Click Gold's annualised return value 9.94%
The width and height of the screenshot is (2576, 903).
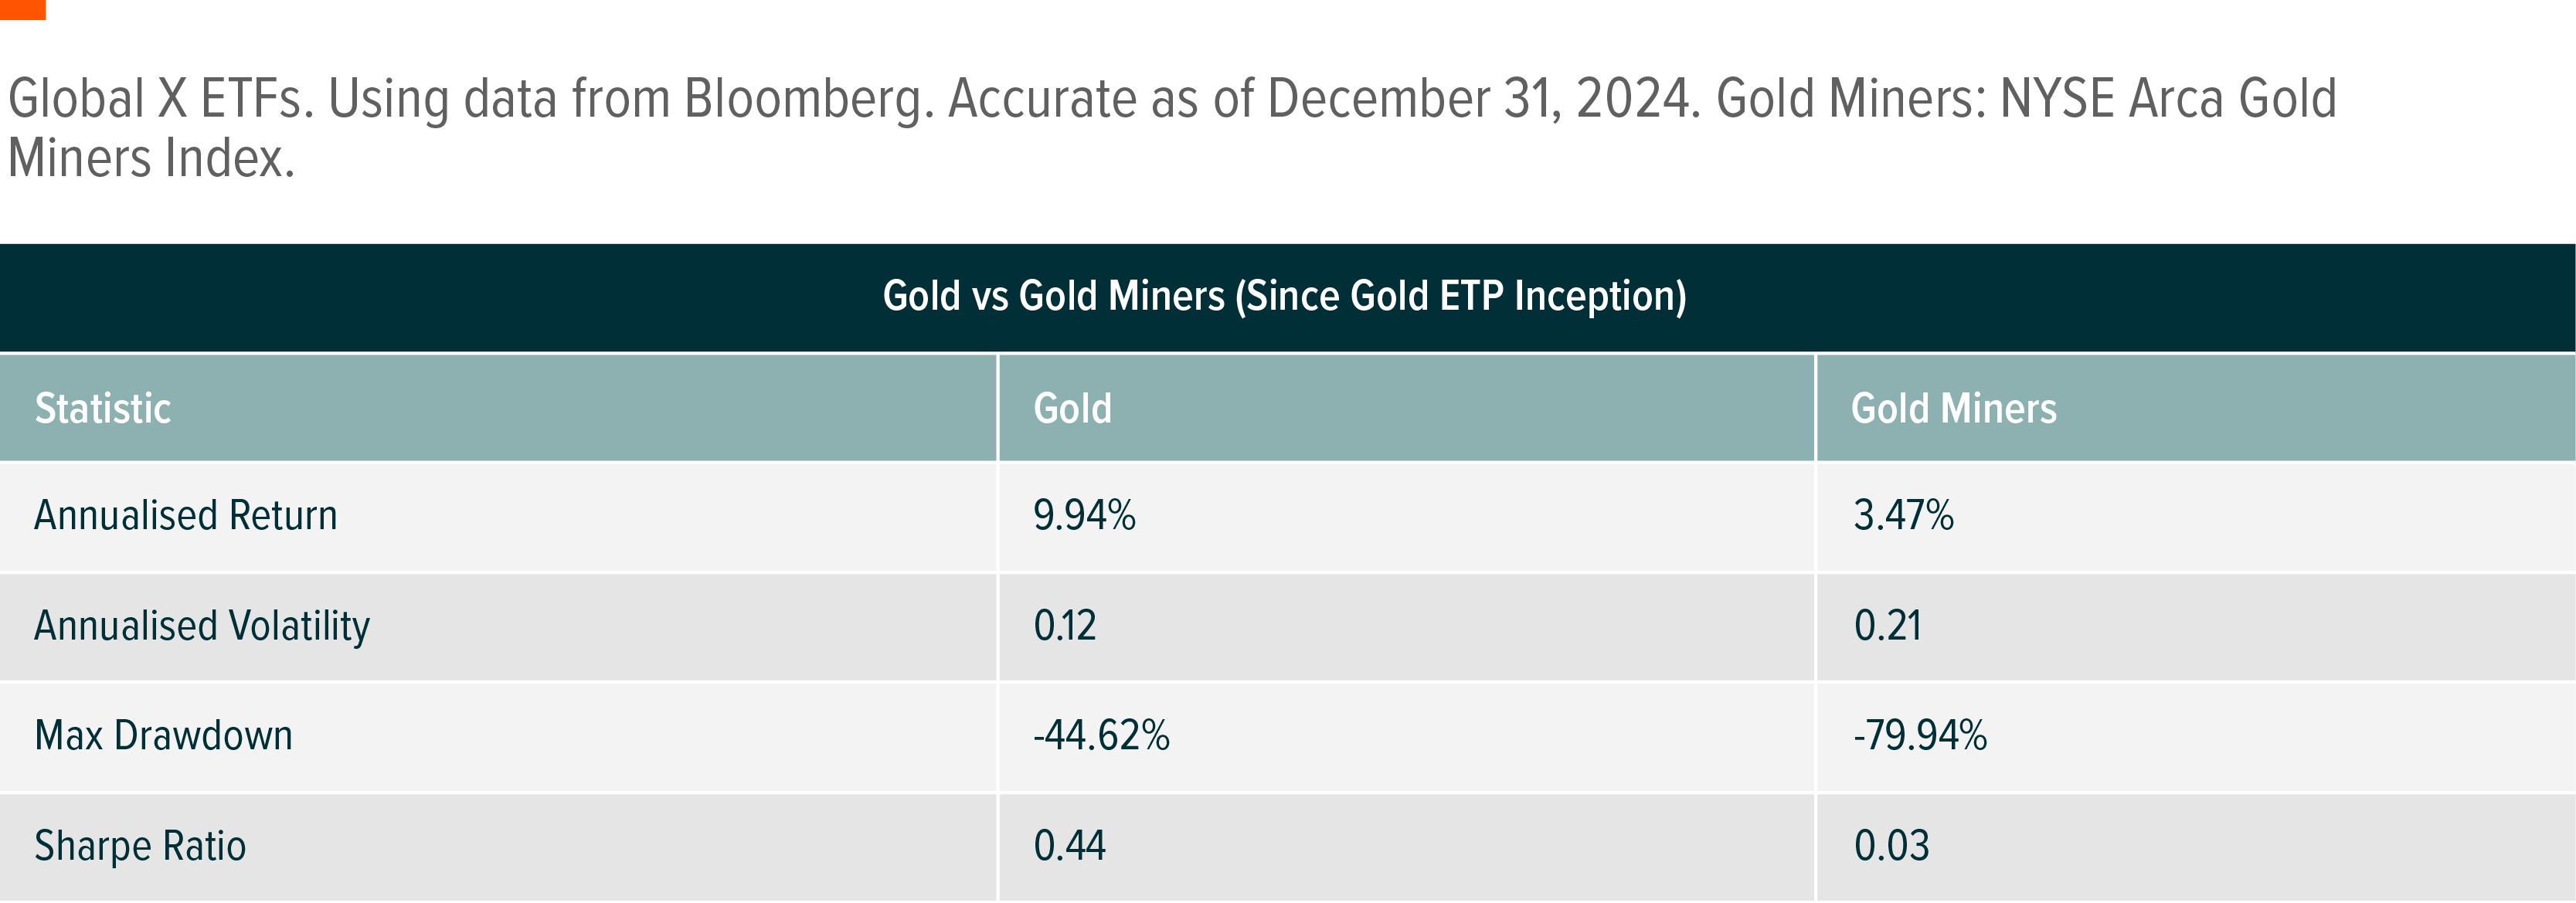[1084, 516]
